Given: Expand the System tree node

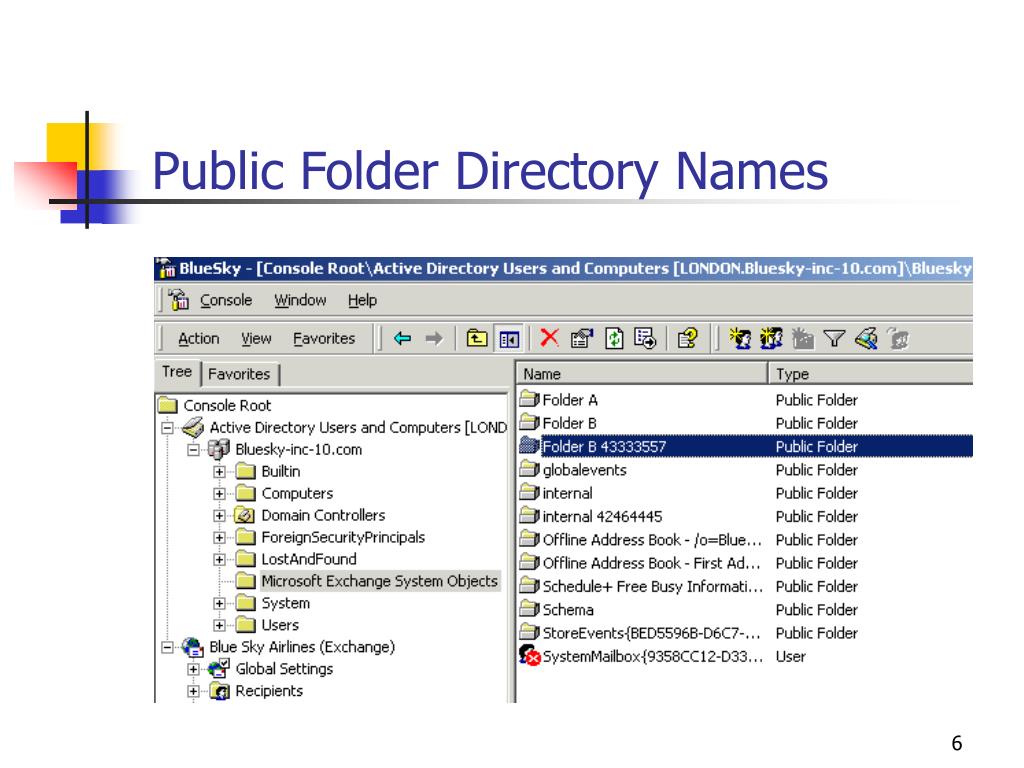Looking at the screenshot, I should 219,603.
